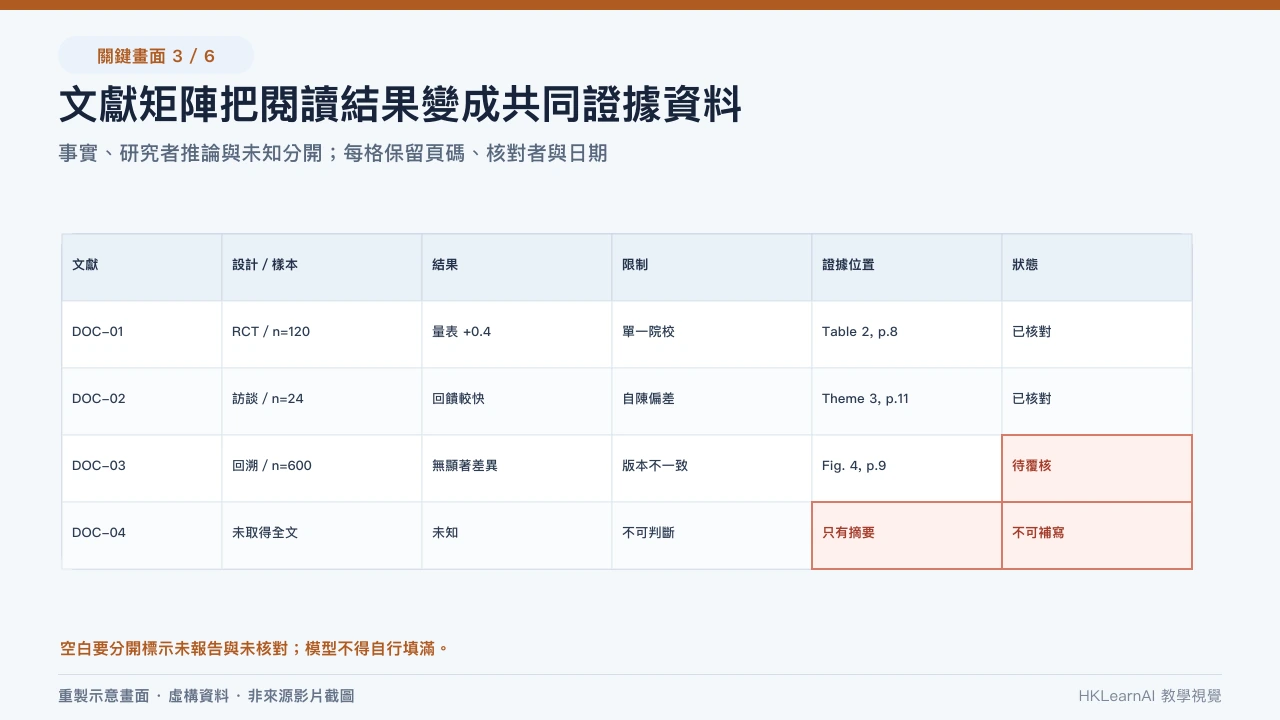Select the 回饋較快 cell

pos(517,399)
